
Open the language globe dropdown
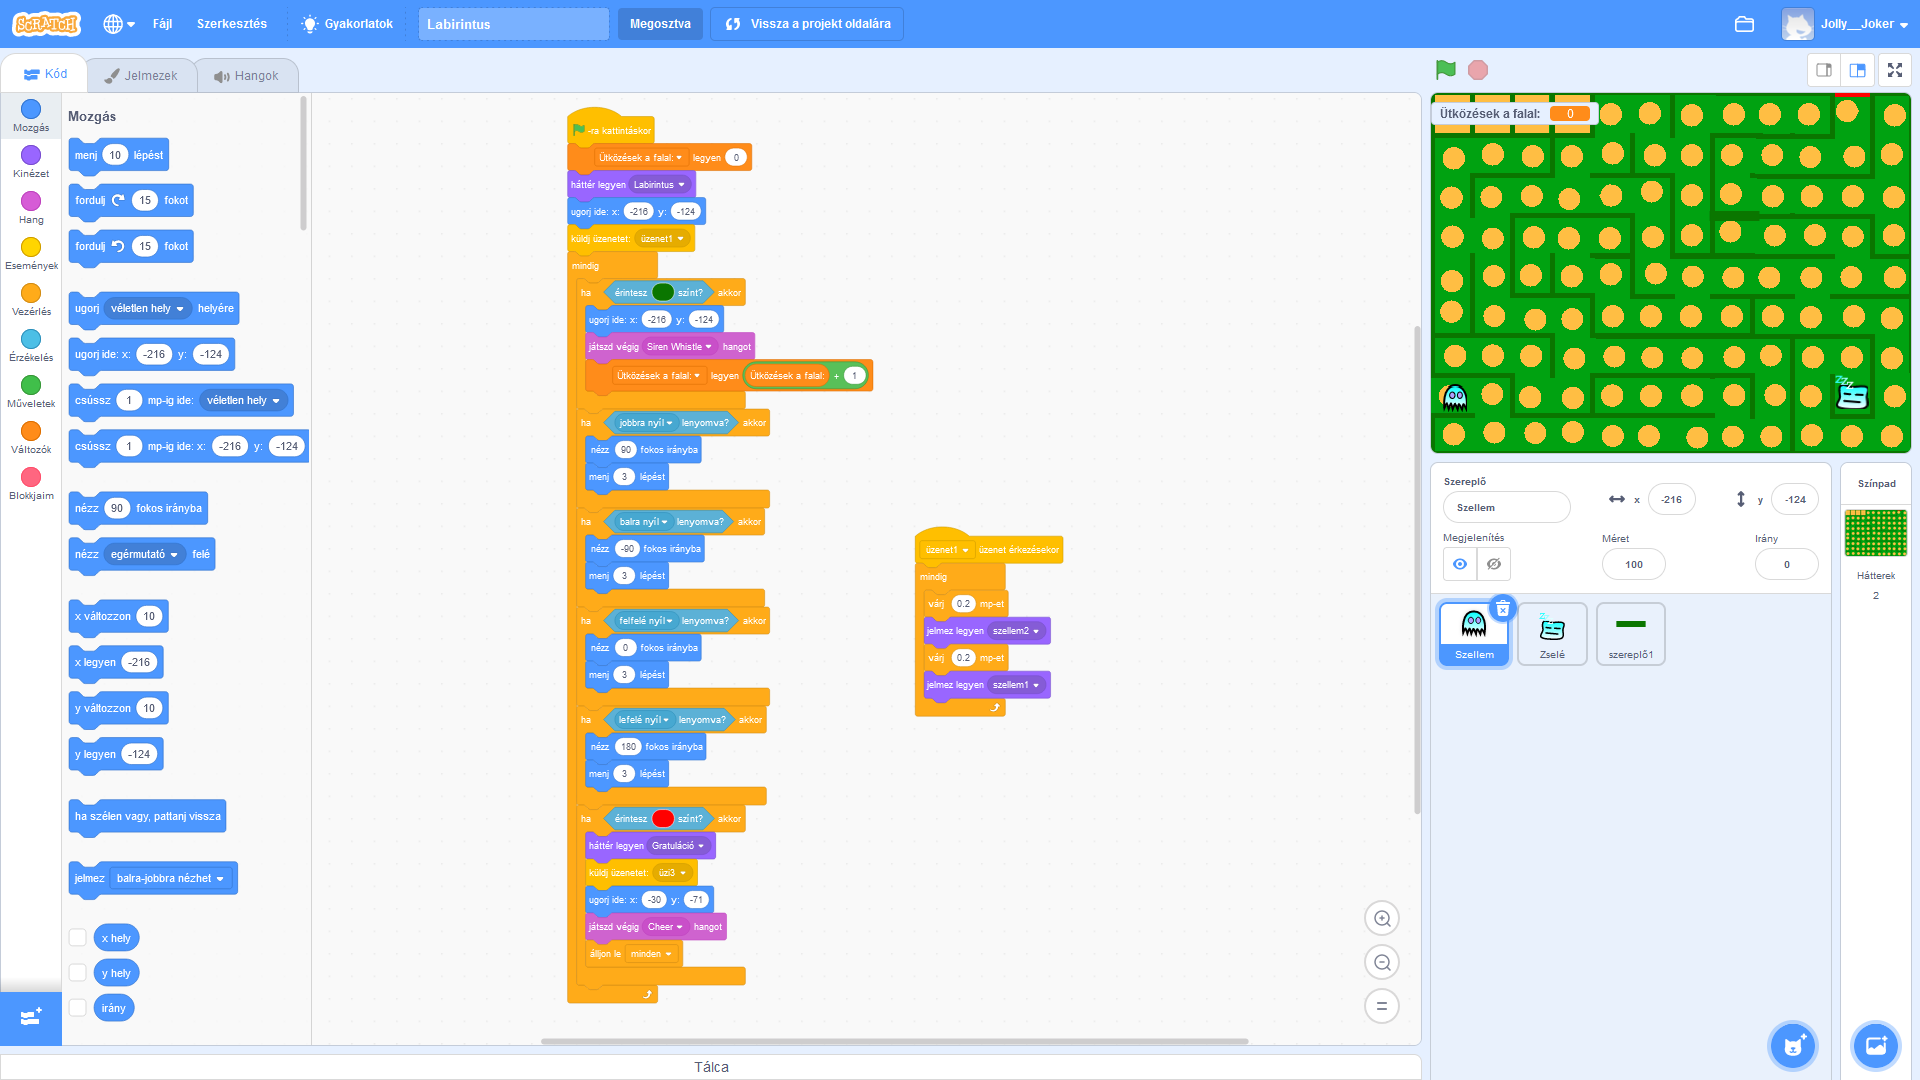pyautogui.click(x=119, y=24)
